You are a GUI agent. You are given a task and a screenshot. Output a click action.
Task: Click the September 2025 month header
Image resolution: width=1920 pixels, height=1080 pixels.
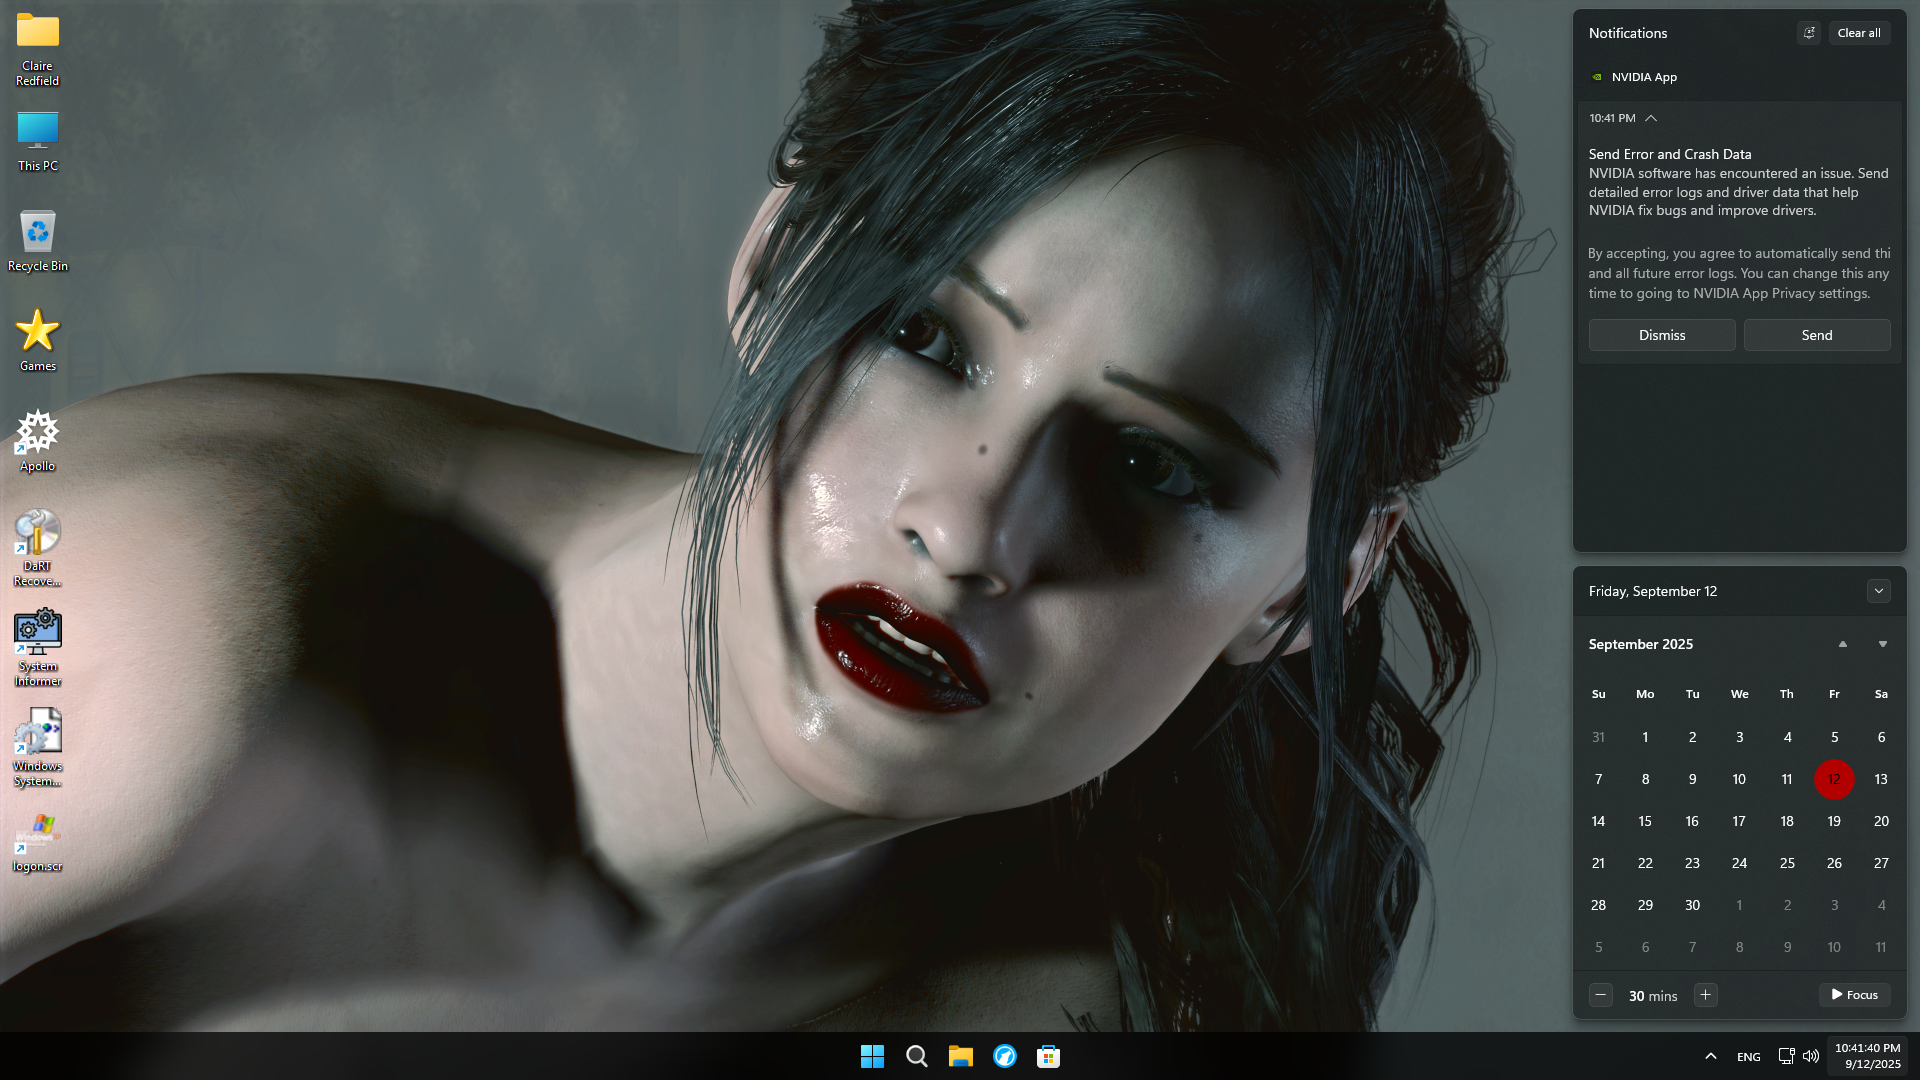pos(1640,644)
